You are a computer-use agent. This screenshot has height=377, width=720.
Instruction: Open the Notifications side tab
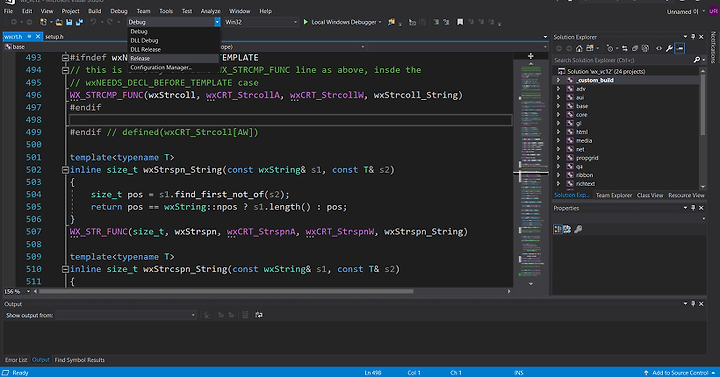click(713, 47)
